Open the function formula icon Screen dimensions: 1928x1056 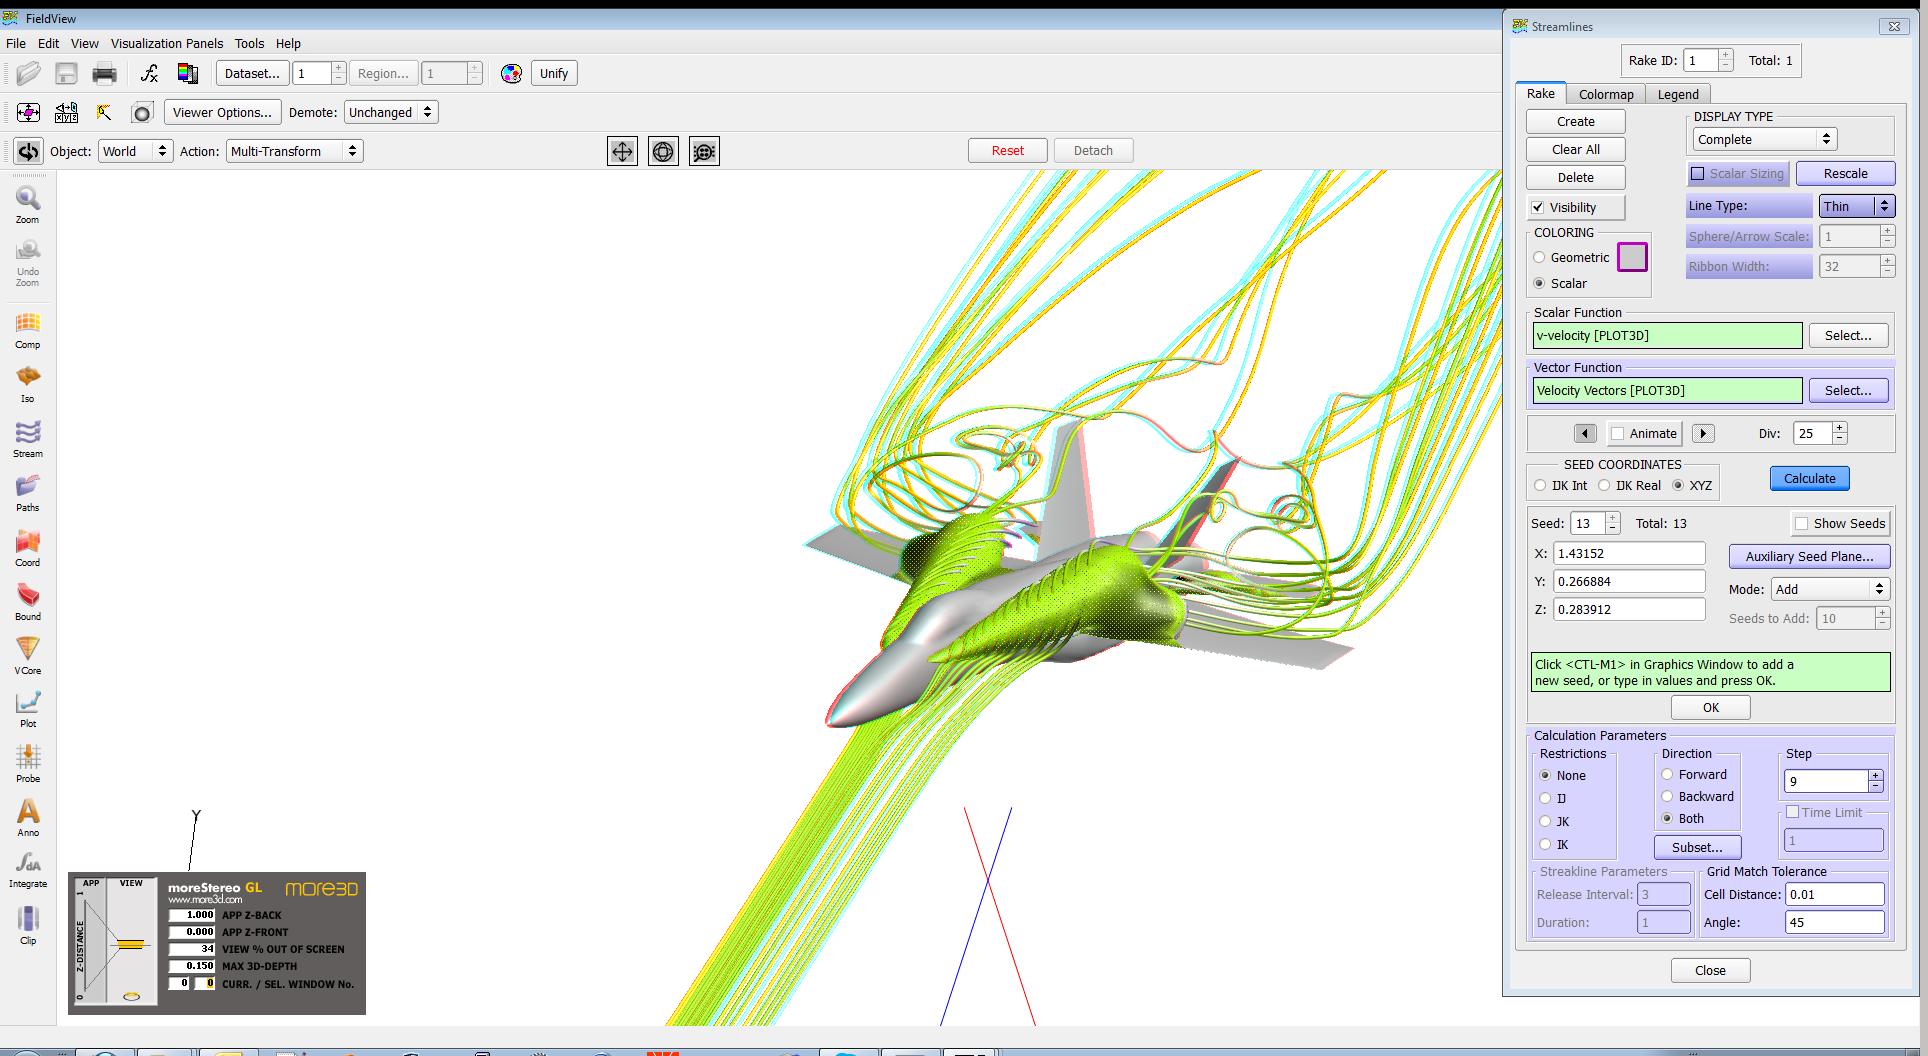click(x=149, y=73)
